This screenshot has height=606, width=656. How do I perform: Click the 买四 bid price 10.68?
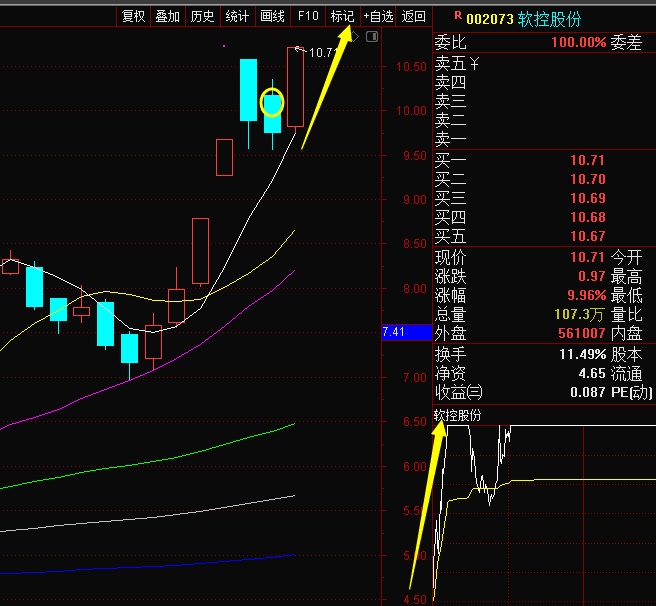[587, 217]
